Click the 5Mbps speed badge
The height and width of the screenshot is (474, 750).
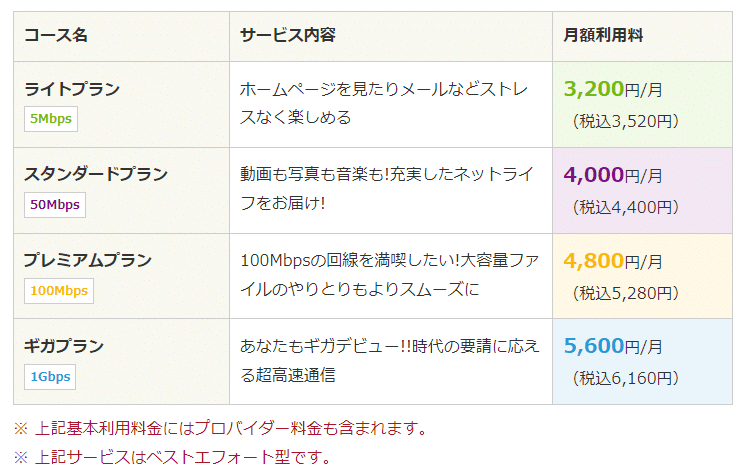(51, 119)
